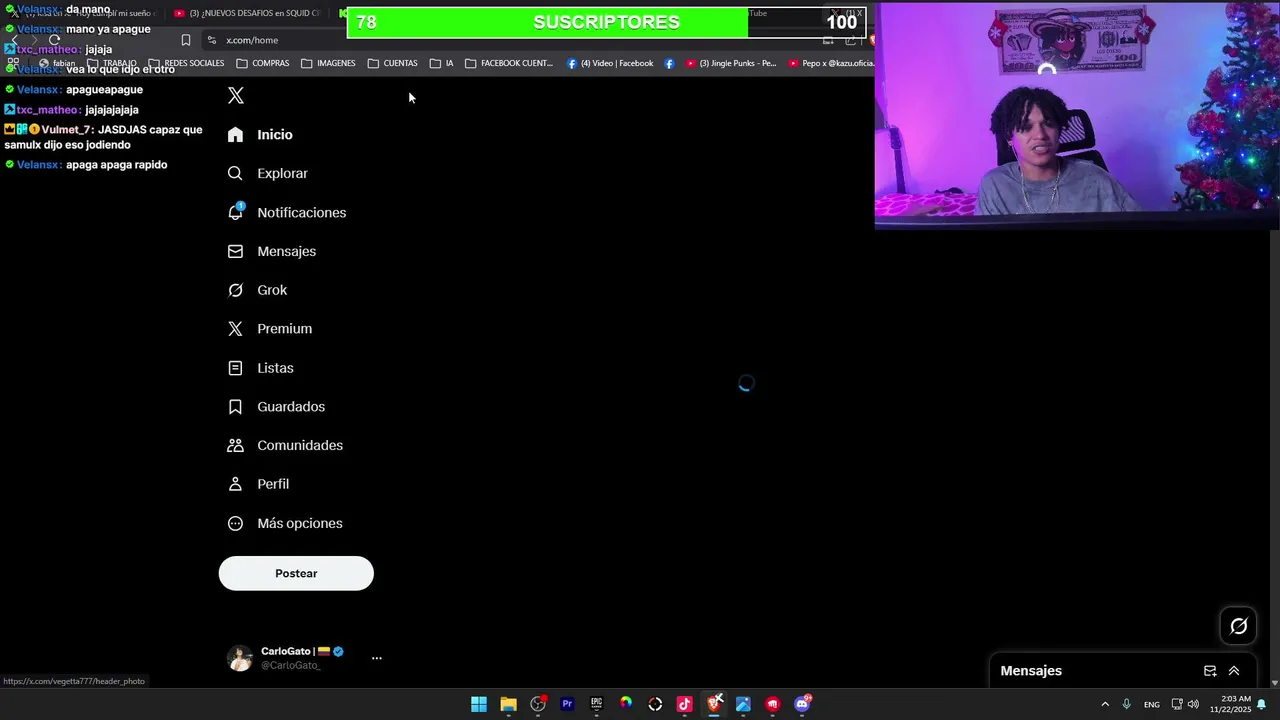Open Brave browser from taskbar
Image resolution: width=1280 pixels, height=720 pixels.
pos(714,704)
